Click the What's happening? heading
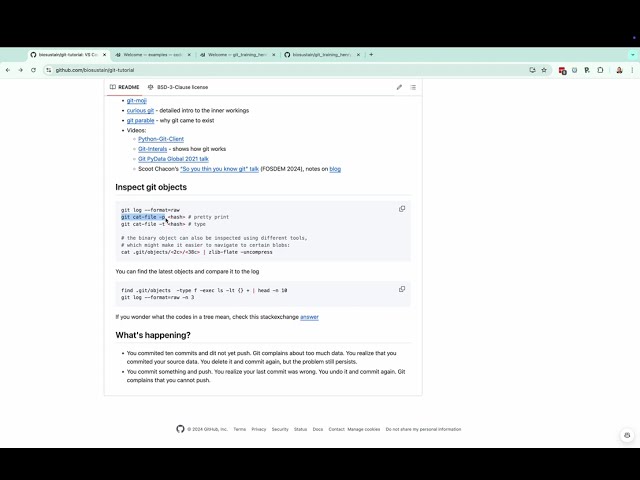 [x=153, y=336]
